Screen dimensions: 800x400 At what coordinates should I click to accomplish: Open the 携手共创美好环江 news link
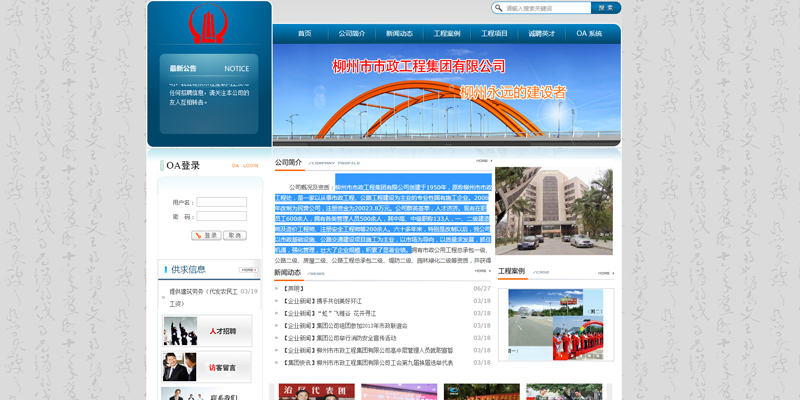click(341, 300)
